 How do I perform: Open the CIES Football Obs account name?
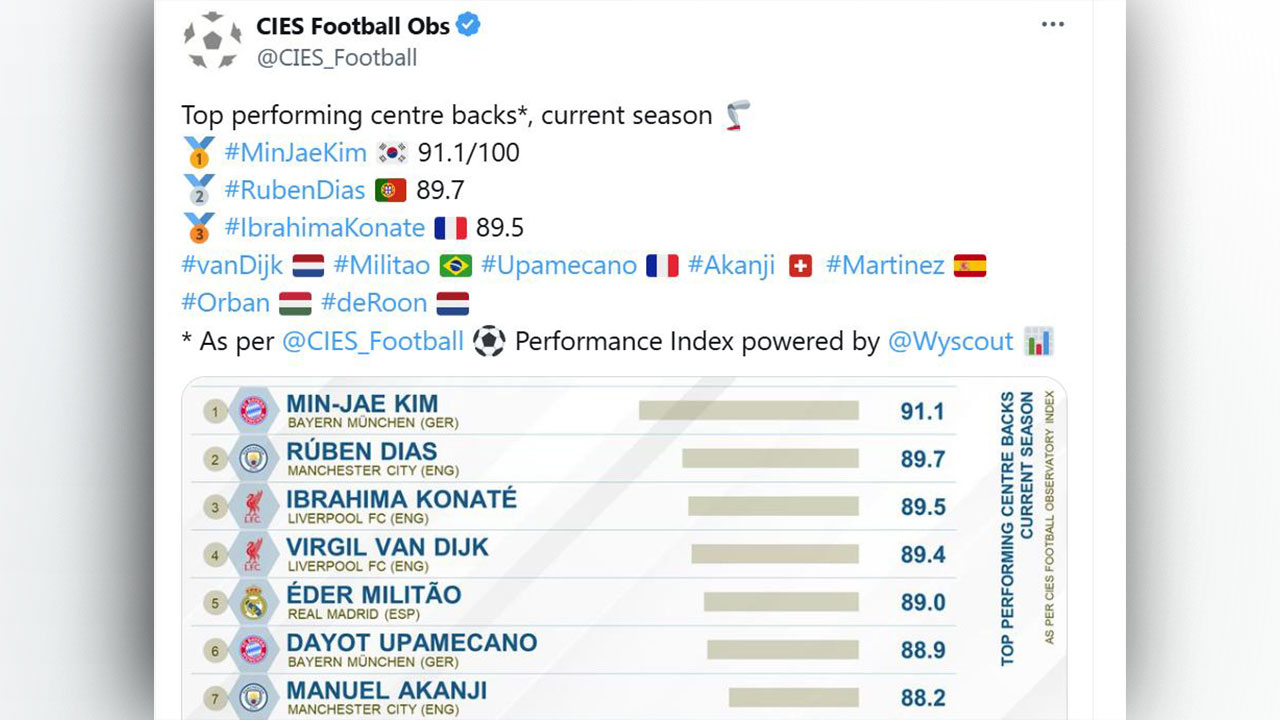click(x=353, y=26)
